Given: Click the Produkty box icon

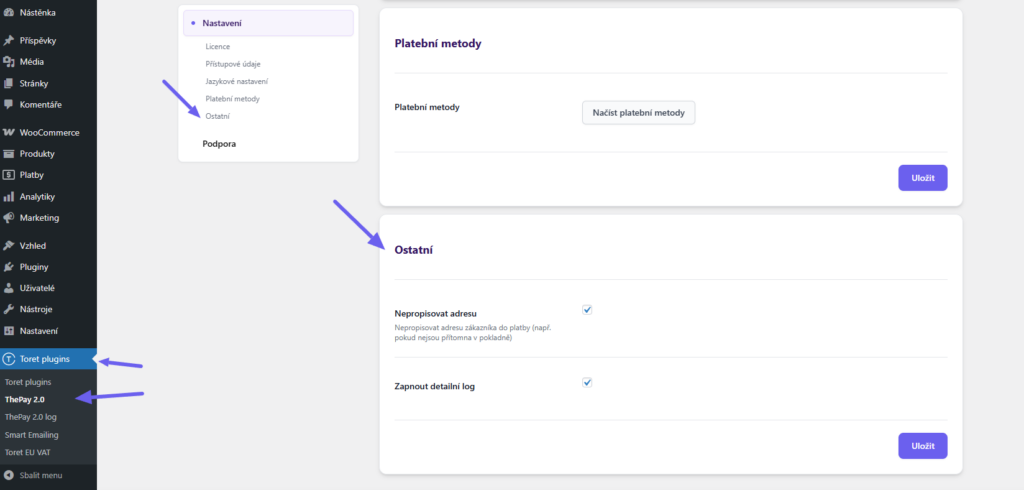Looking at the screenshot, I should 8,154.
